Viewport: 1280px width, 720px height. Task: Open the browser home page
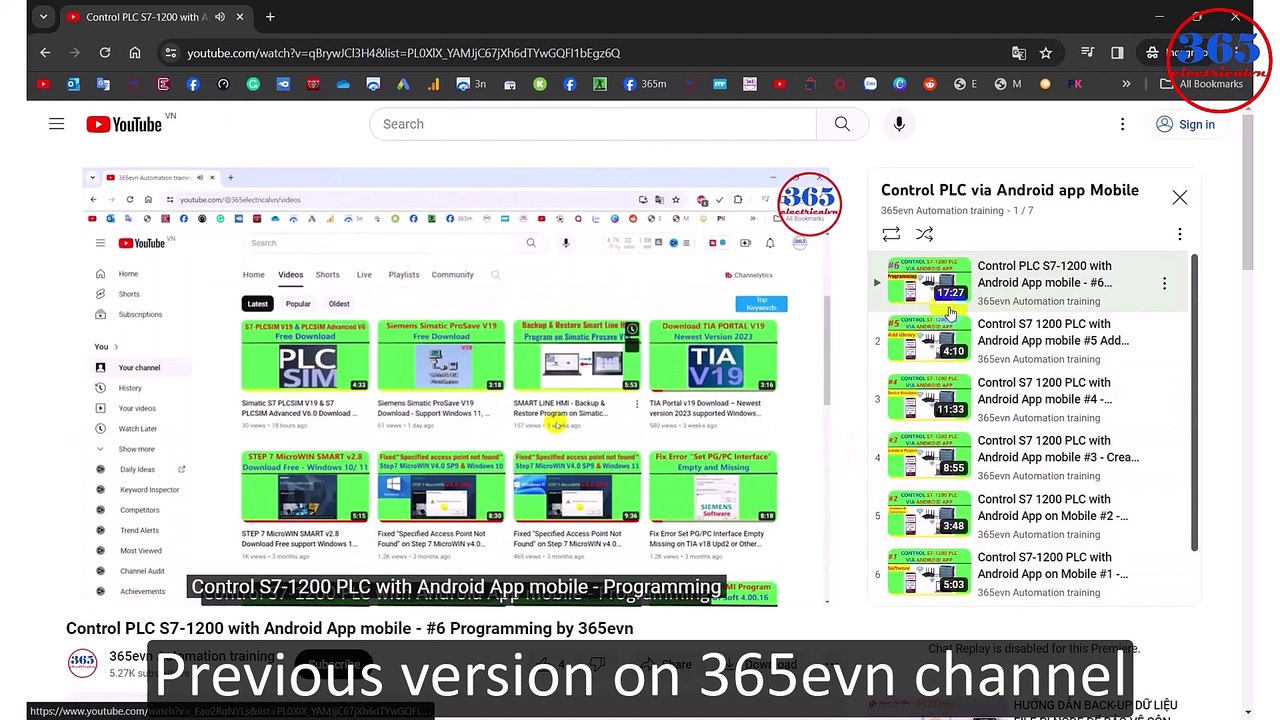pos(135,53)
